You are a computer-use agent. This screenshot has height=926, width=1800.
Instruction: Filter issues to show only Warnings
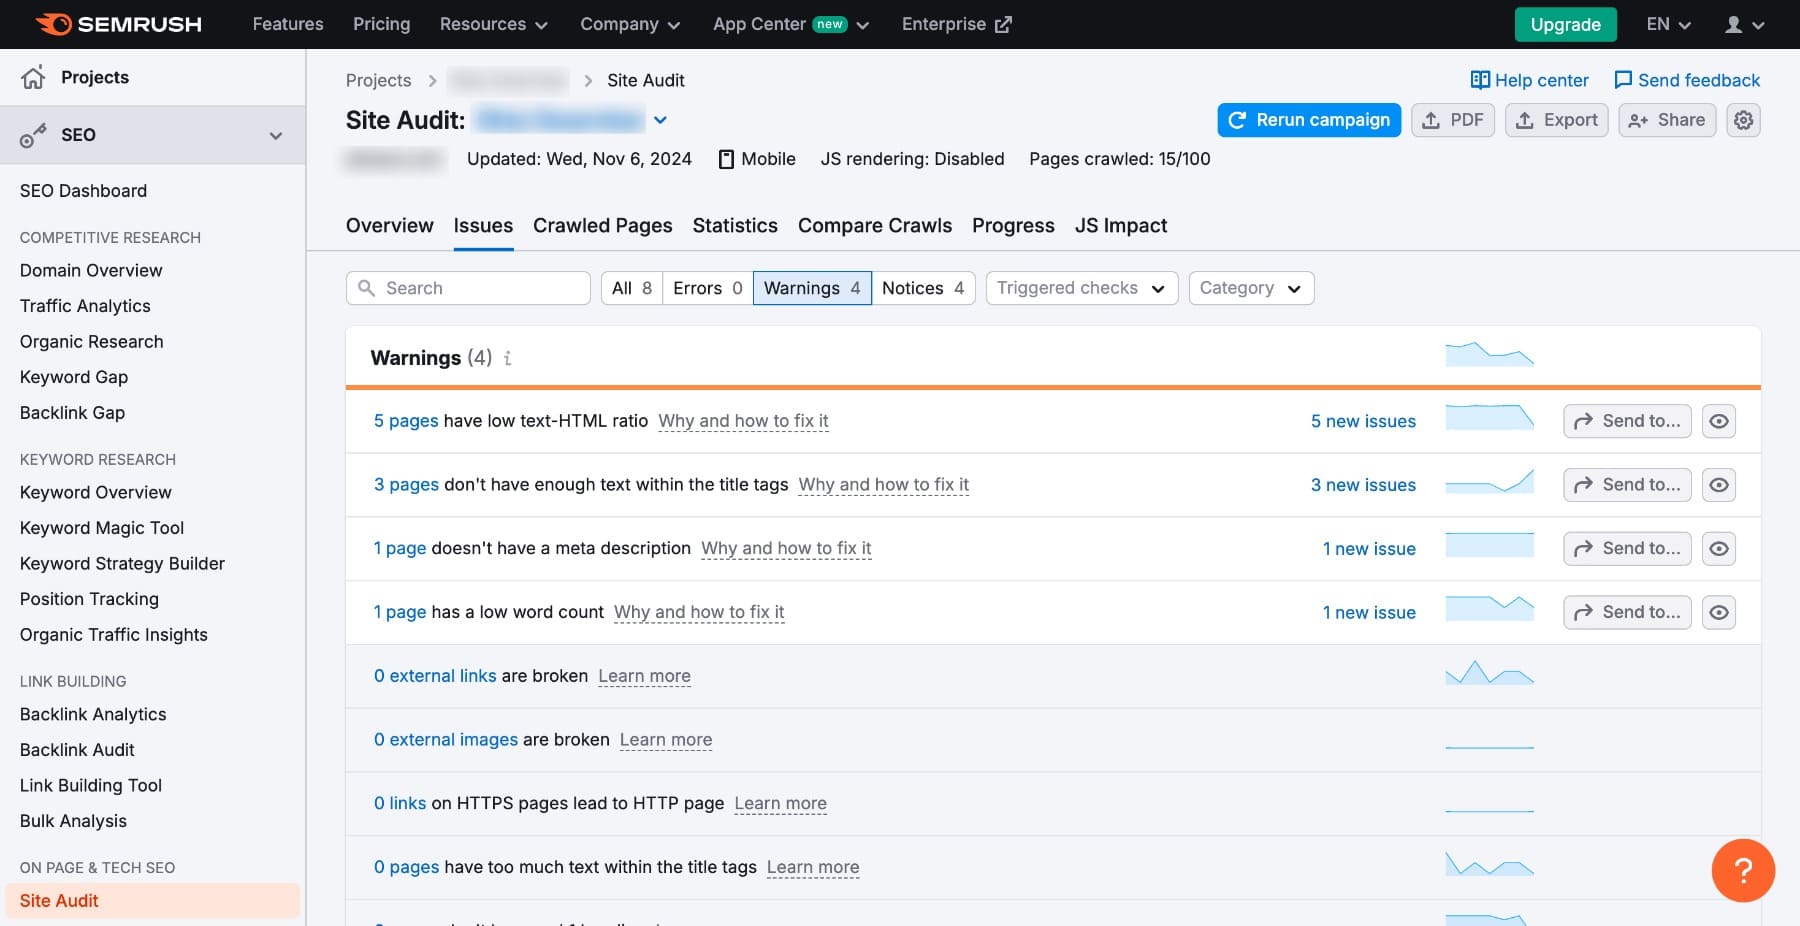[812, 288]
